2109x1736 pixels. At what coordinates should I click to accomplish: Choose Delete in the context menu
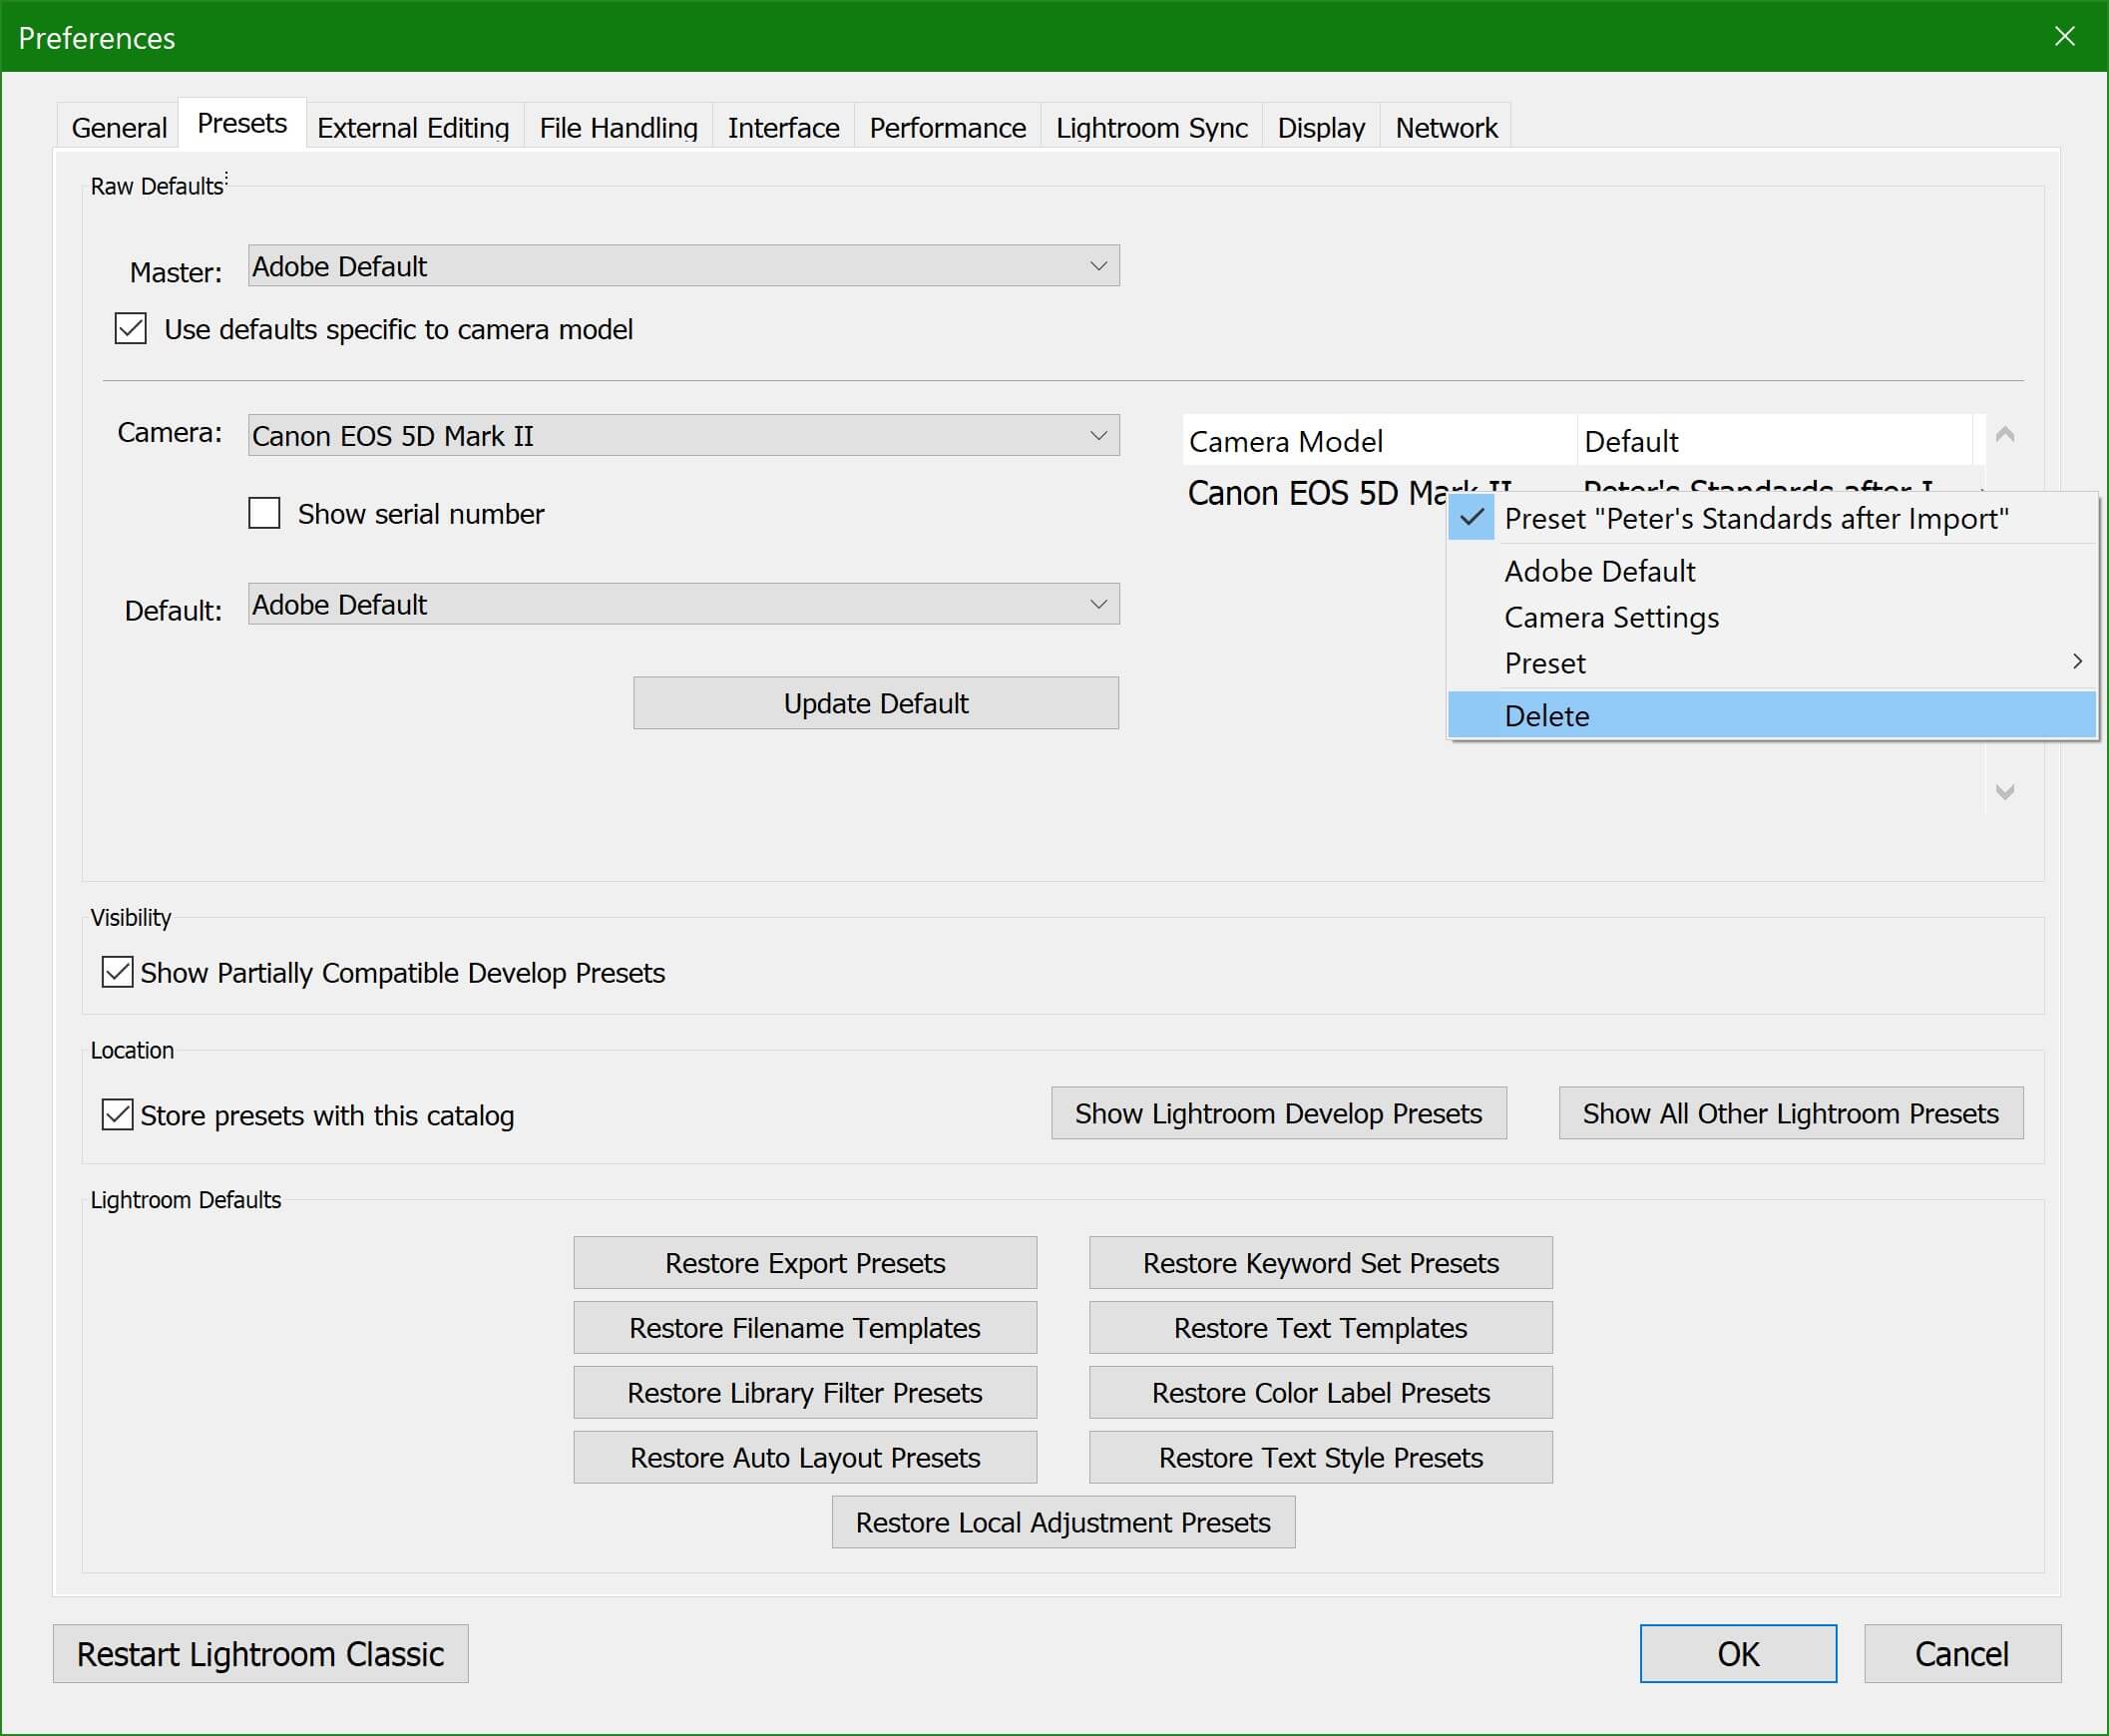click(x=1546, y=716)
